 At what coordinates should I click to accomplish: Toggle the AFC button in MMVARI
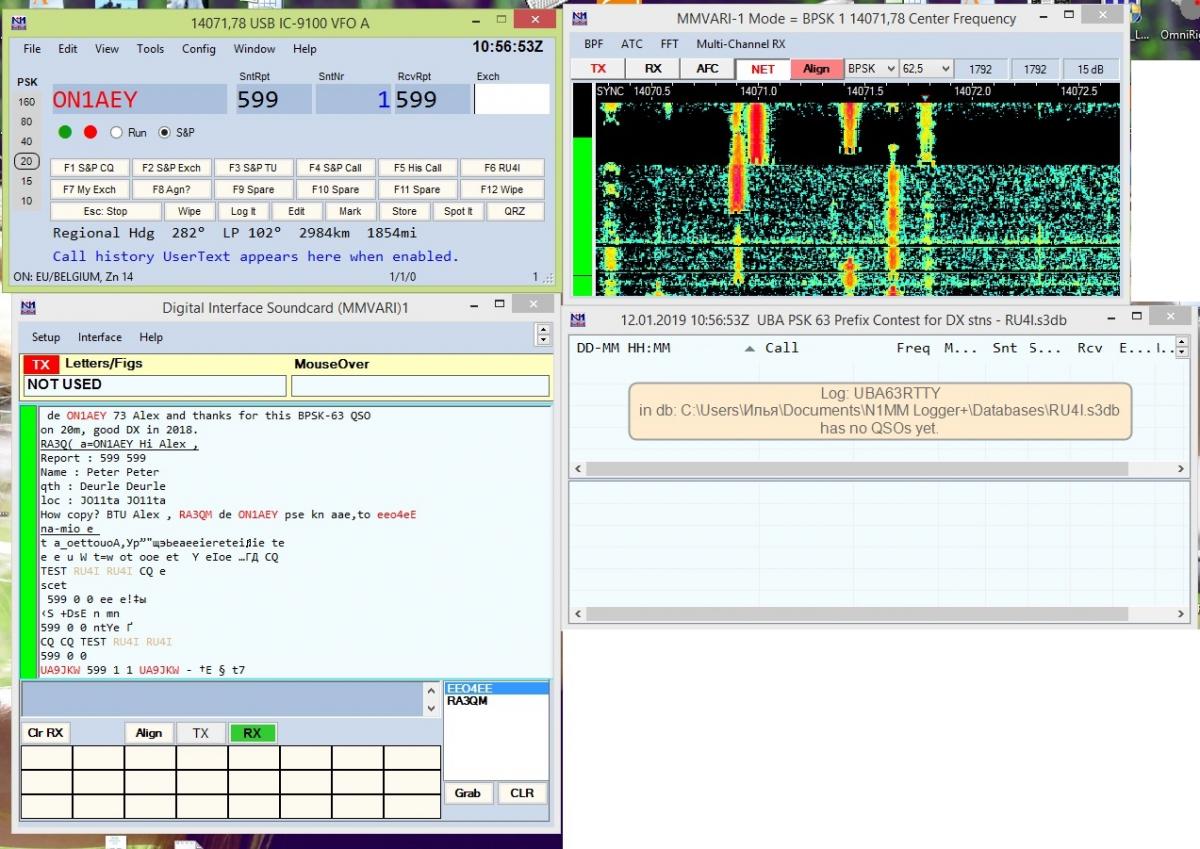(707, 69)
